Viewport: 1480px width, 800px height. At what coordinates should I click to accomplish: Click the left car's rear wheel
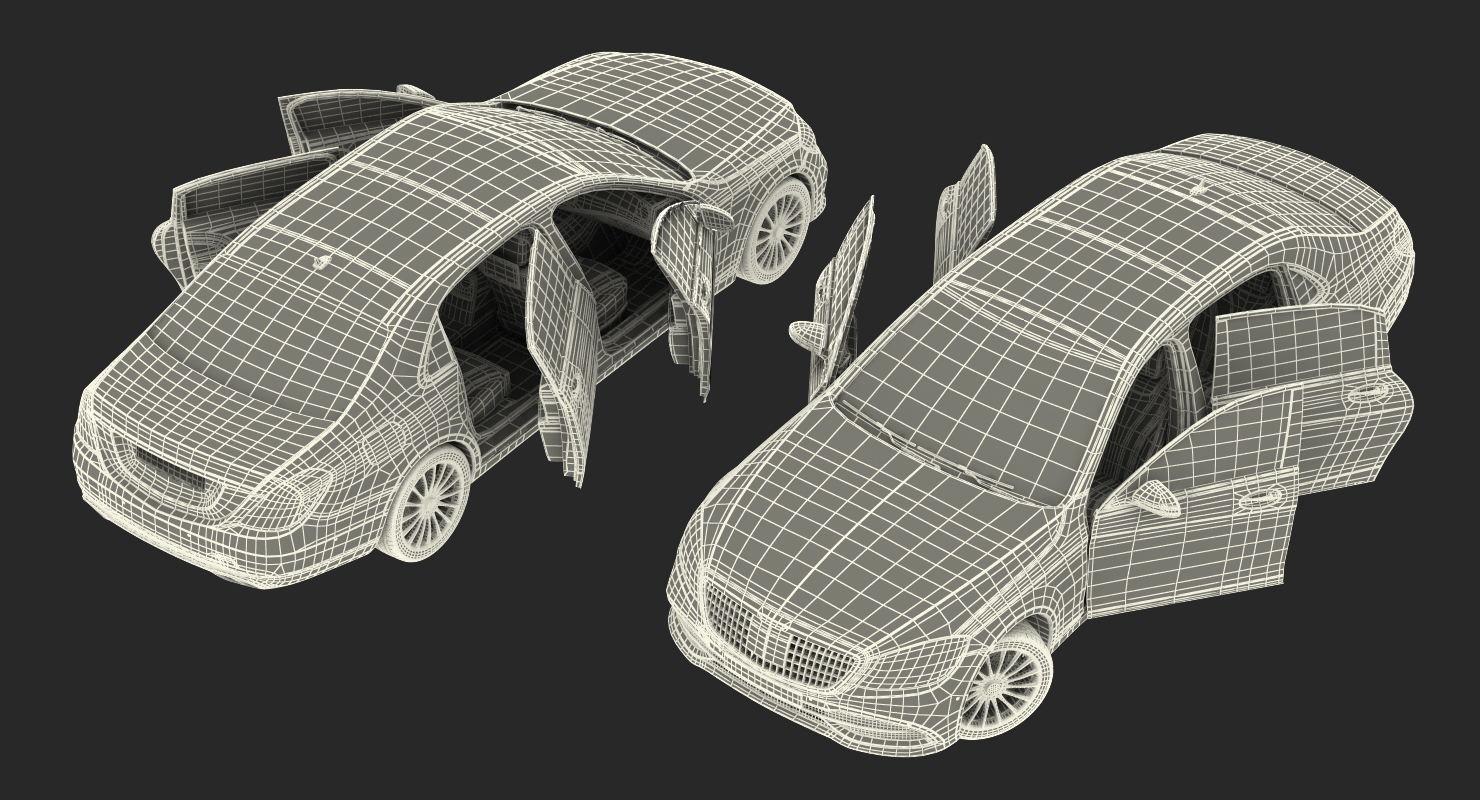pyautogui.click(x=427, y=504)
